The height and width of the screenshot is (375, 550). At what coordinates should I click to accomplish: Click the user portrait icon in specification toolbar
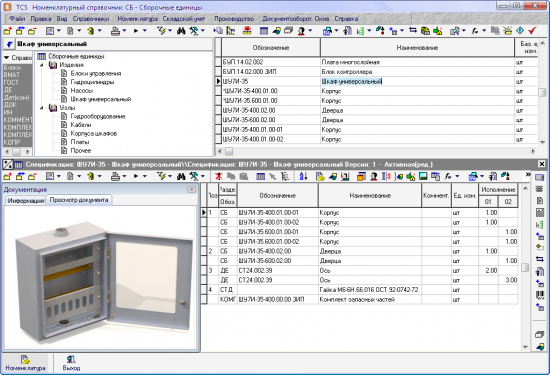tap(374, 176)
